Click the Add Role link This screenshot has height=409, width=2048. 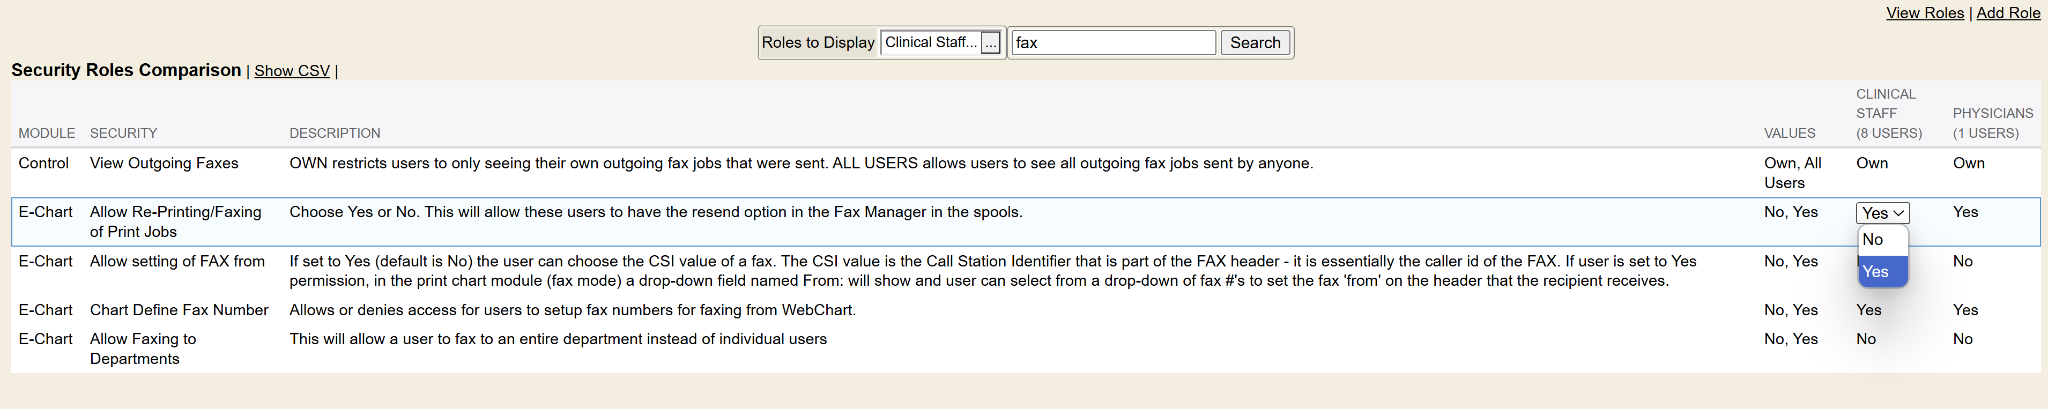tap(2008, 13)
